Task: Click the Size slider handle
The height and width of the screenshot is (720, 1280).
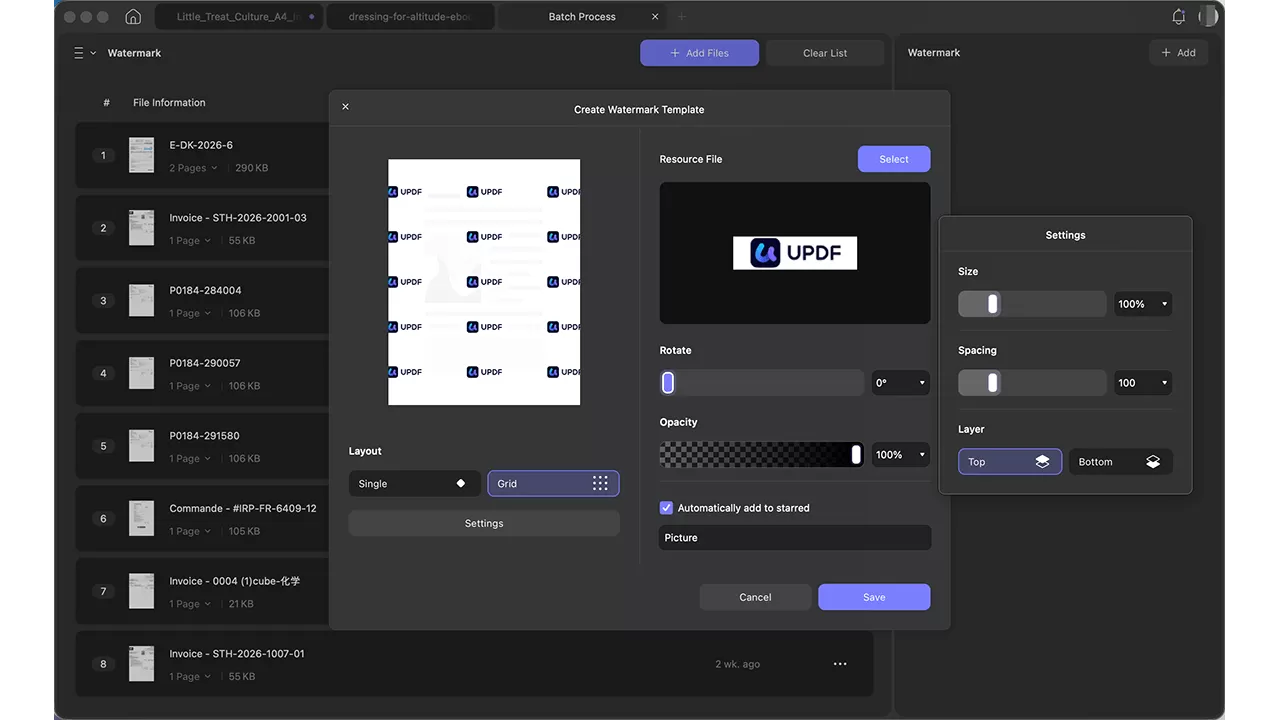Action: [993, 304]
